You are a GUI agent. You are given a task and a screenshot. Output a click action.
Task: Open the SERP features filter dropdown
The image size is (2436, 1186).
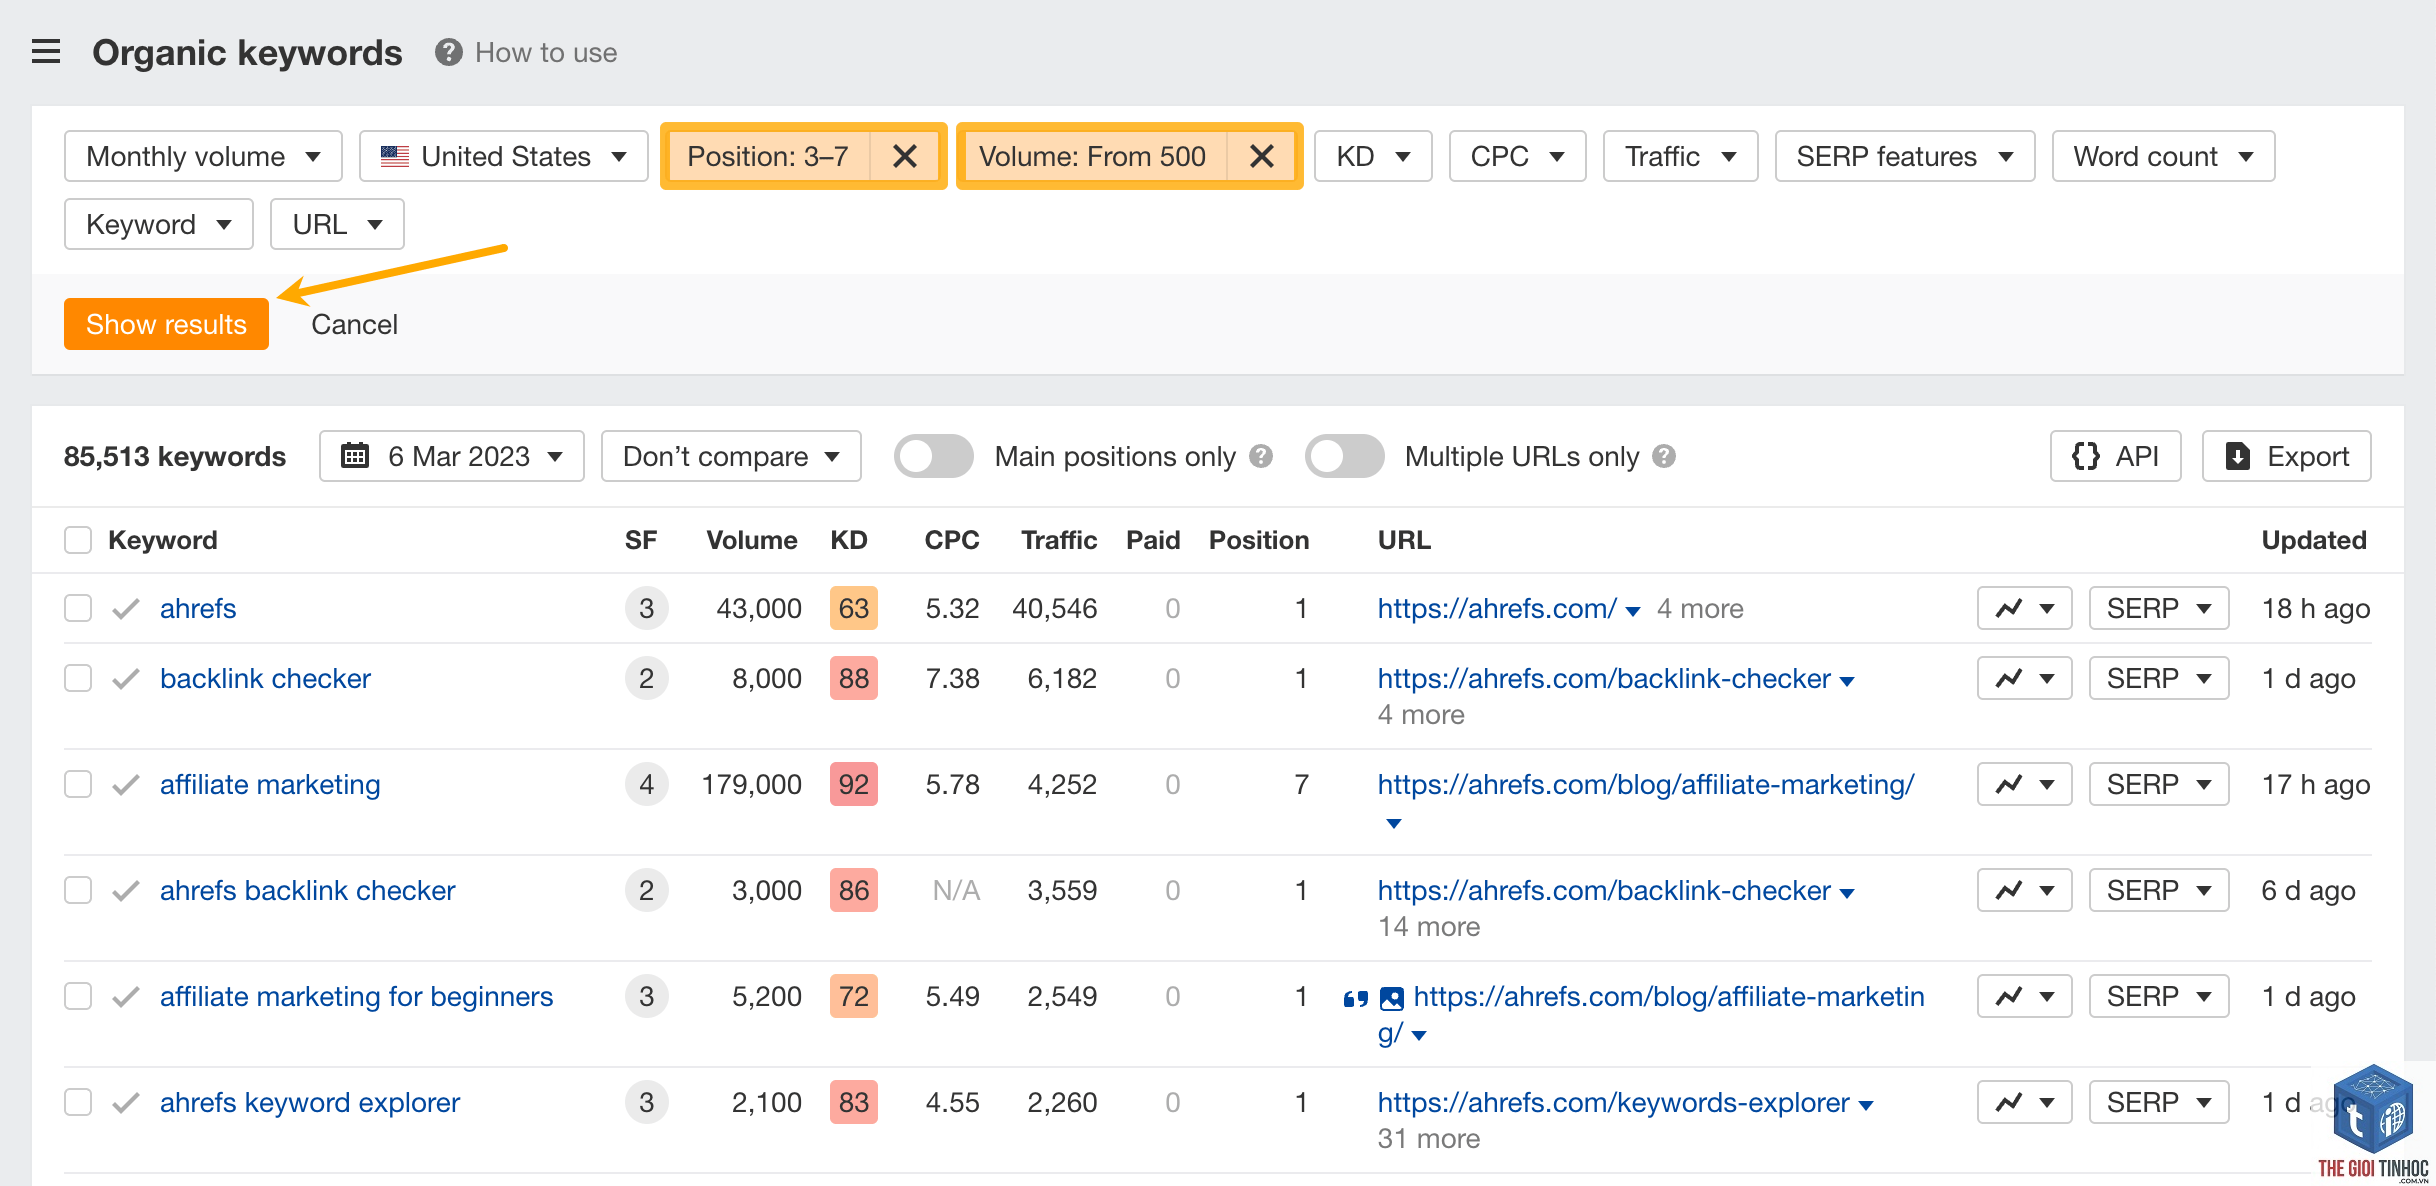coord(1905,156)
